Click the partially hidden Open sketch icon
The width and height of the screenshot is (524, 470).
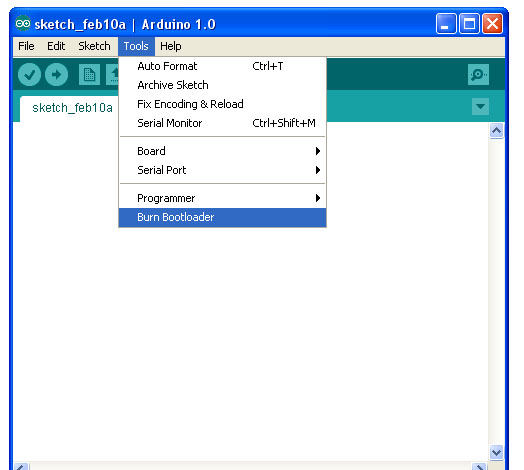click(113, 74)
